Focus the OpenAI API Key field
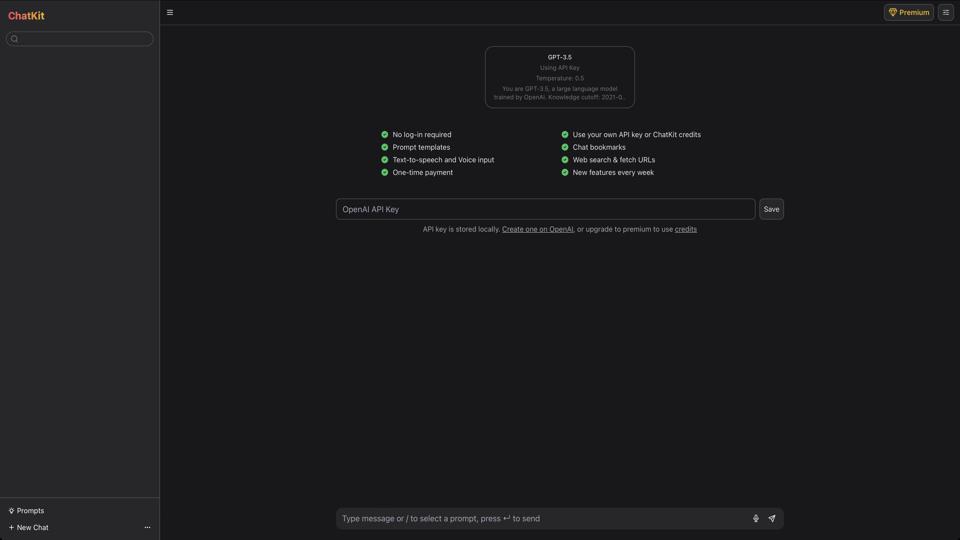 [545, 209]
